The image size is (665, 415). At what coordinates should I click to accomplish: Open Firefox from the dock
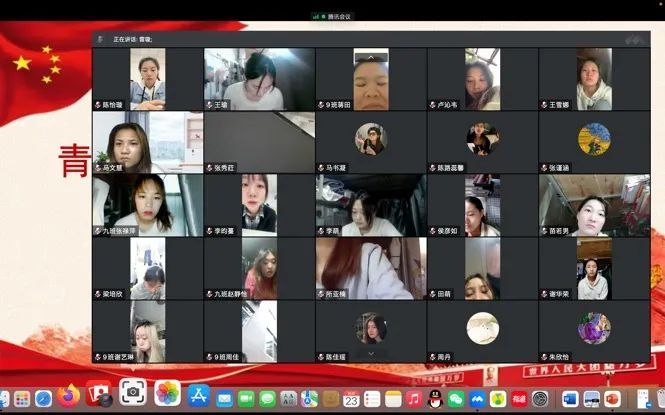click(x=69, y=396)
